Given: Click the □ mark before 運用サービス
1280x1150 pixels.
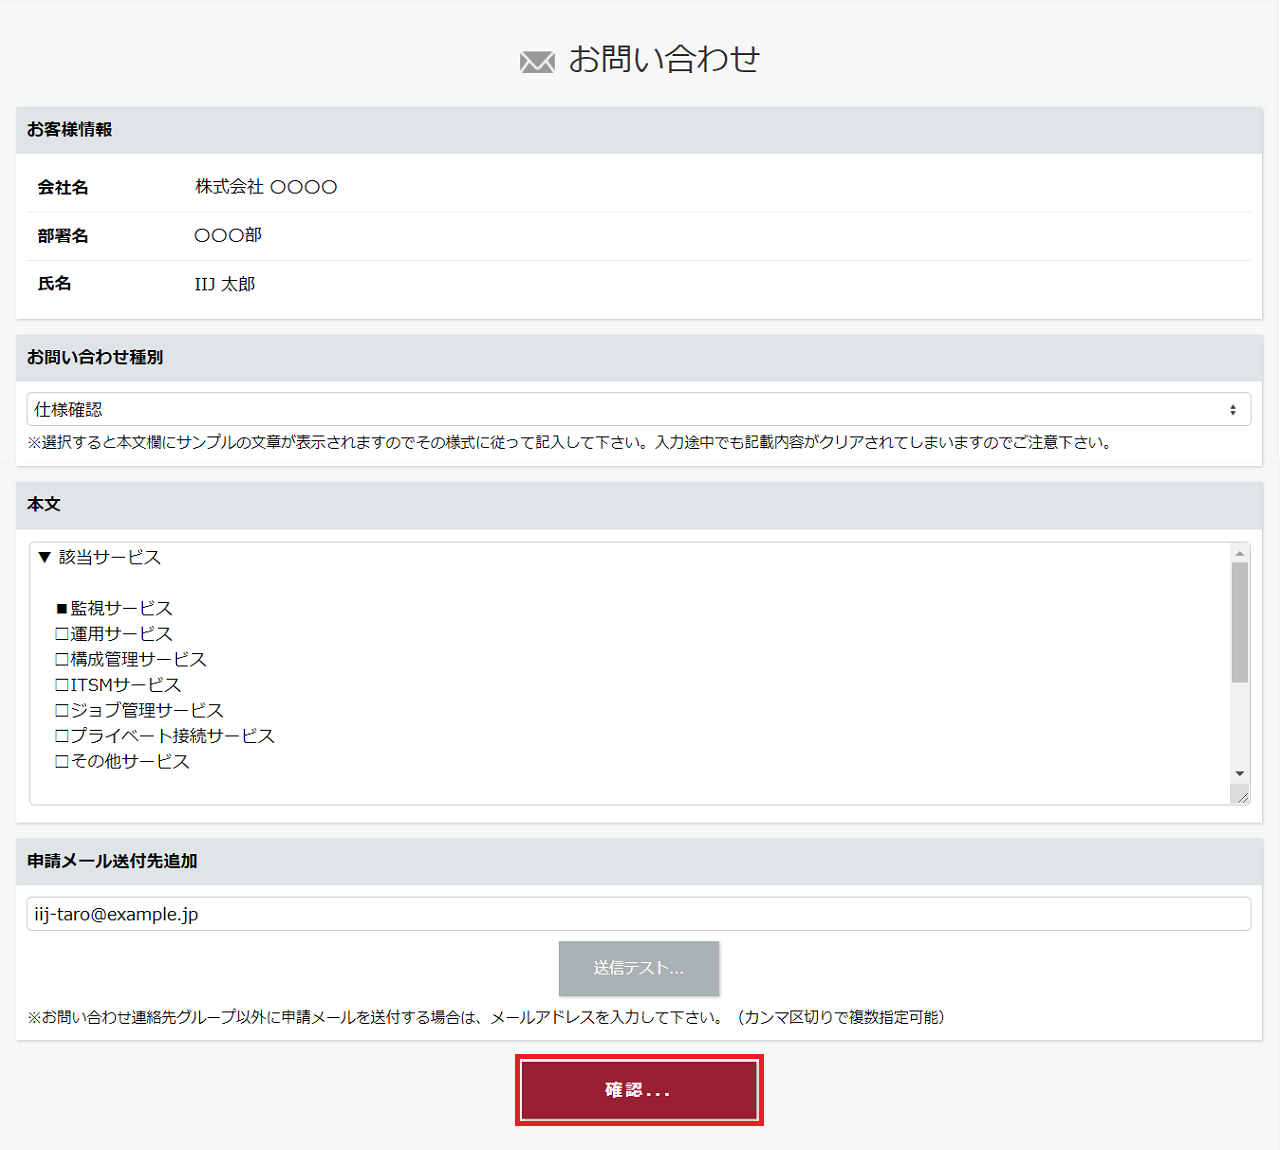Looking at the screenshot, I should [62, 634].
